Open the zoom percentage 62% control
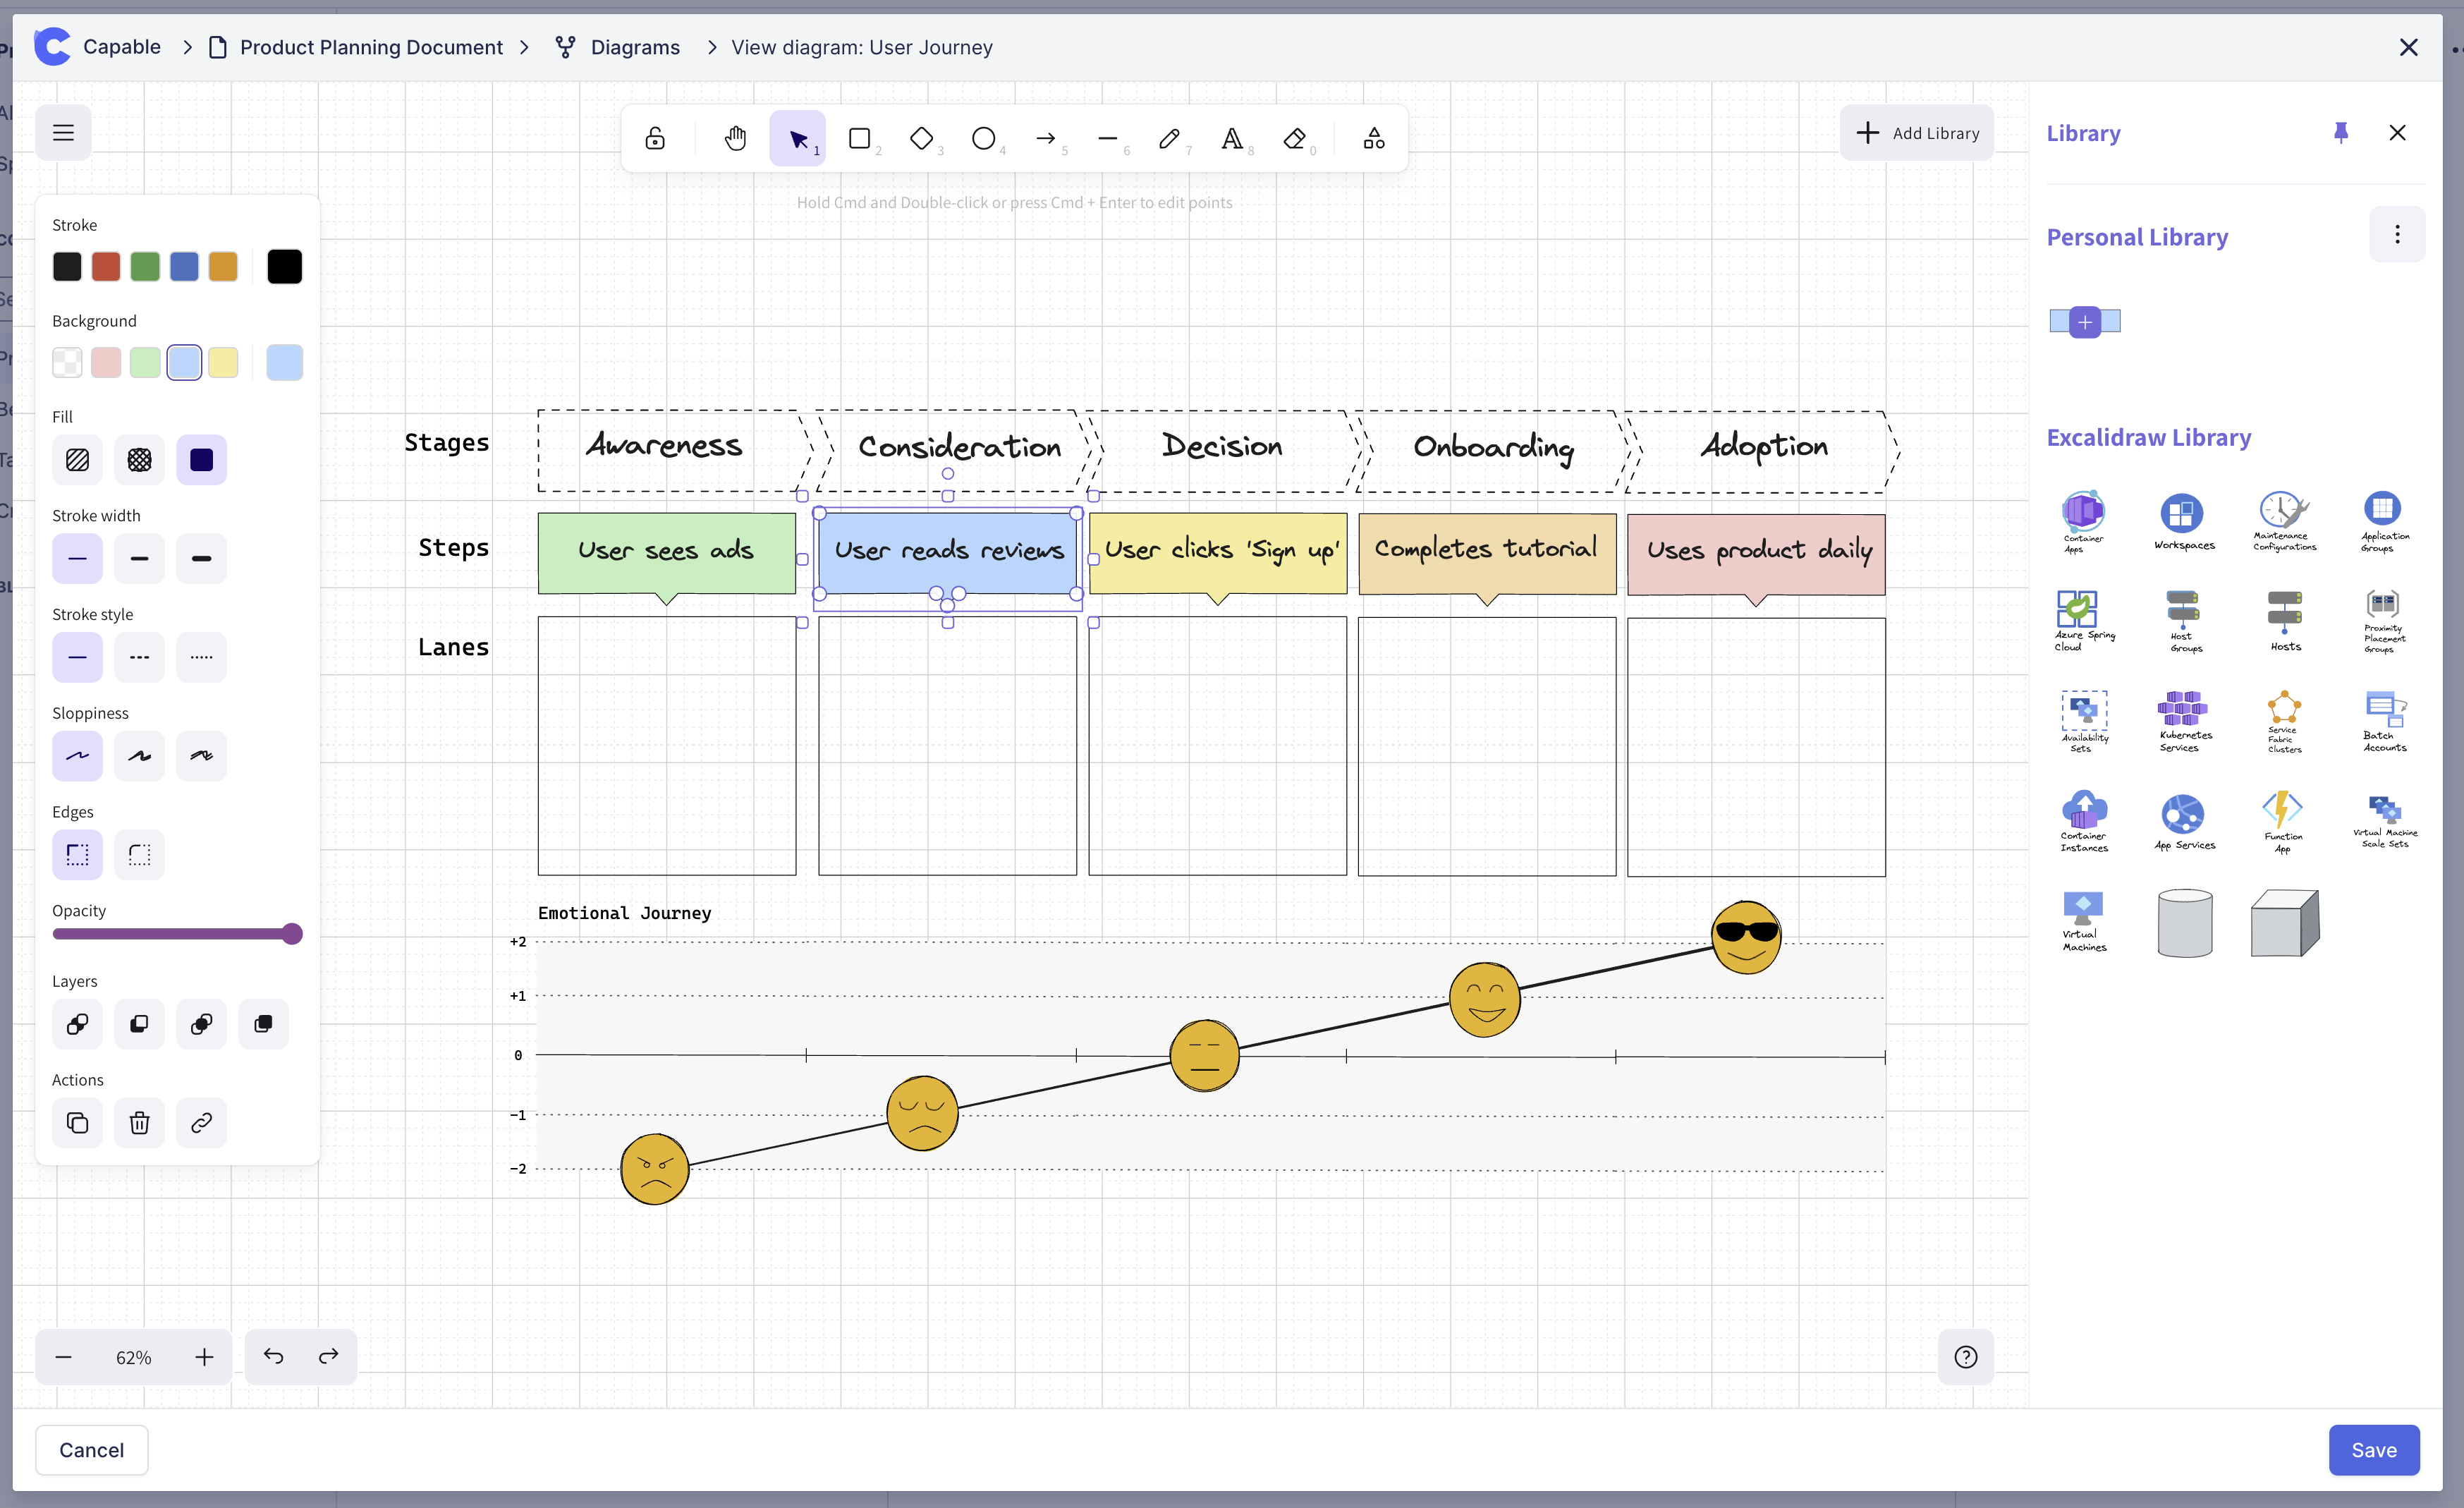2464x1508 pixels. [x=133, y=1357]
